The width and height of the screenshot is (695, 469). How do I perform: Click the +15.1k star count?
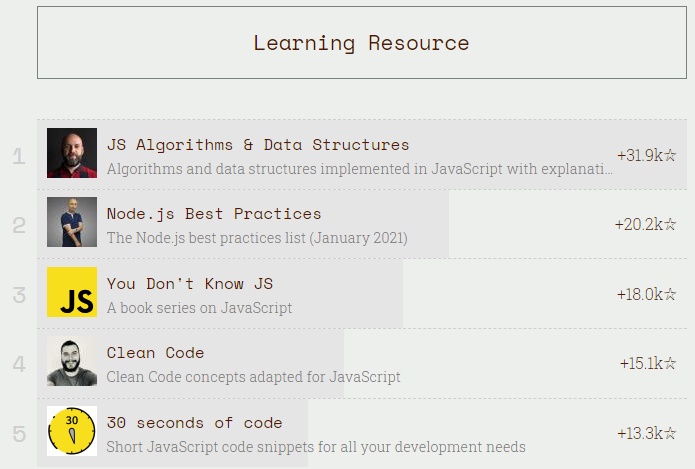(x=648, y=363)
